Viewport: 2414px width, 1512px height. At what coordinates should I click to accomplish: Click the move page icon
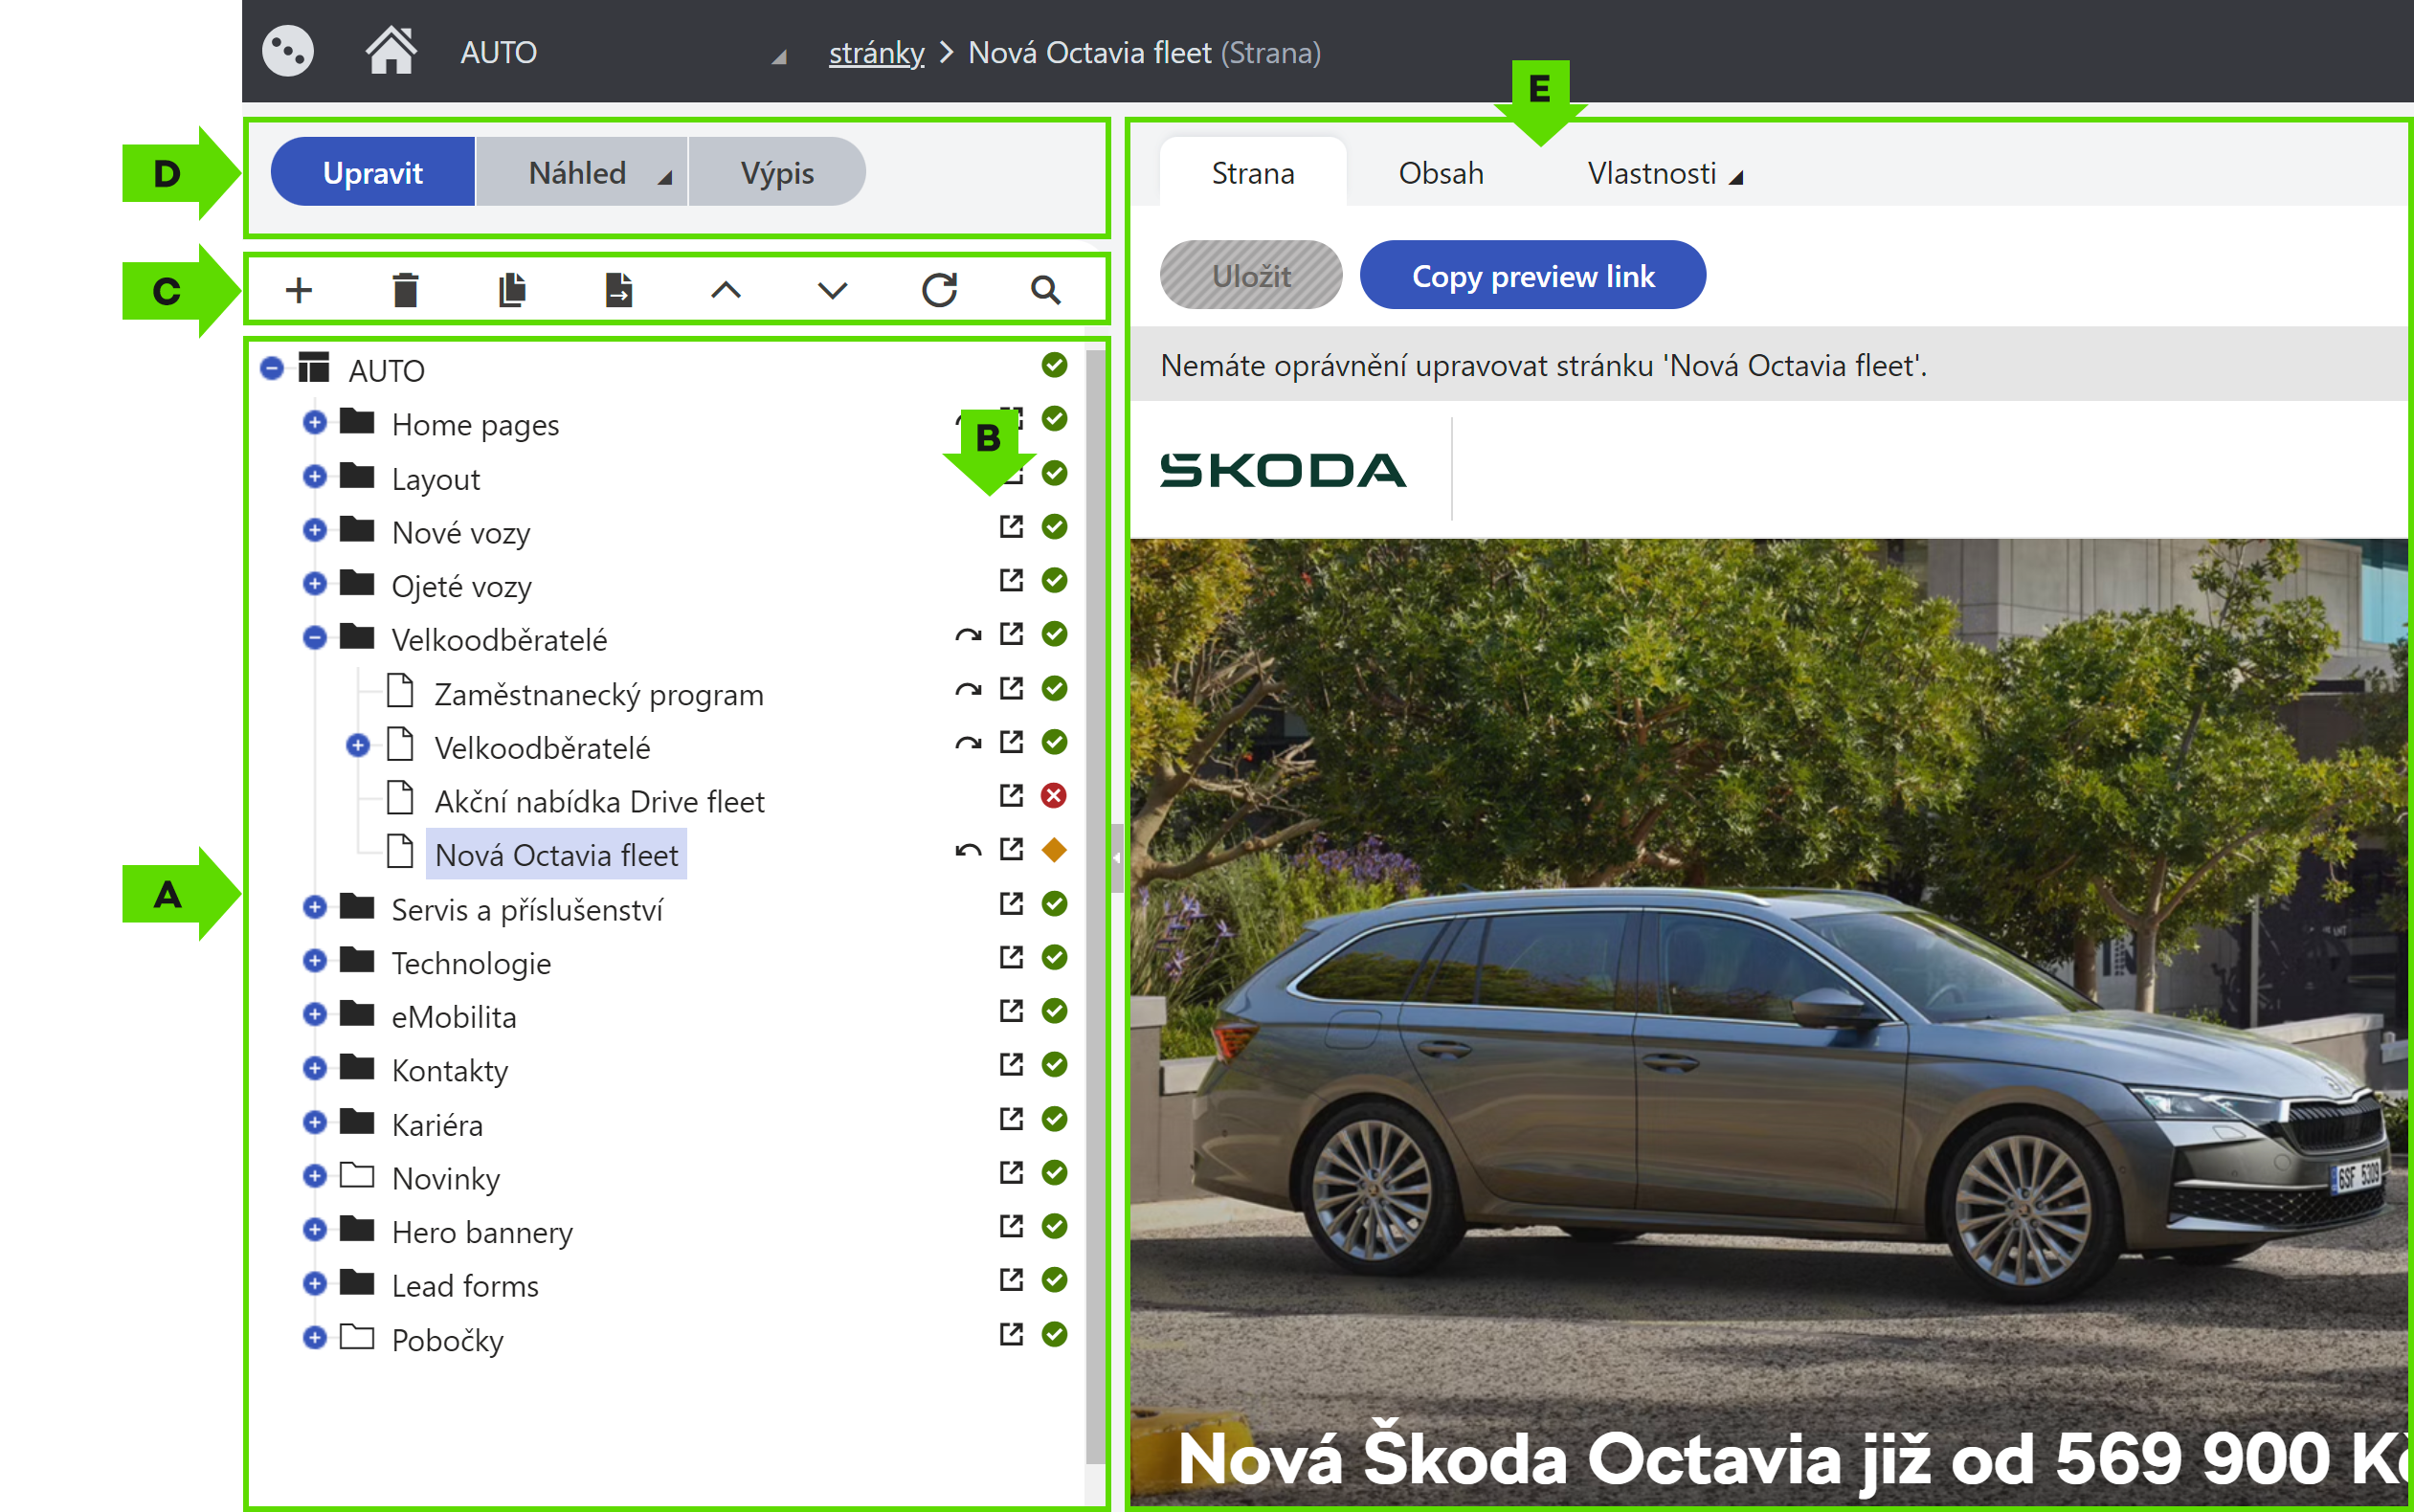coord(619,290)
